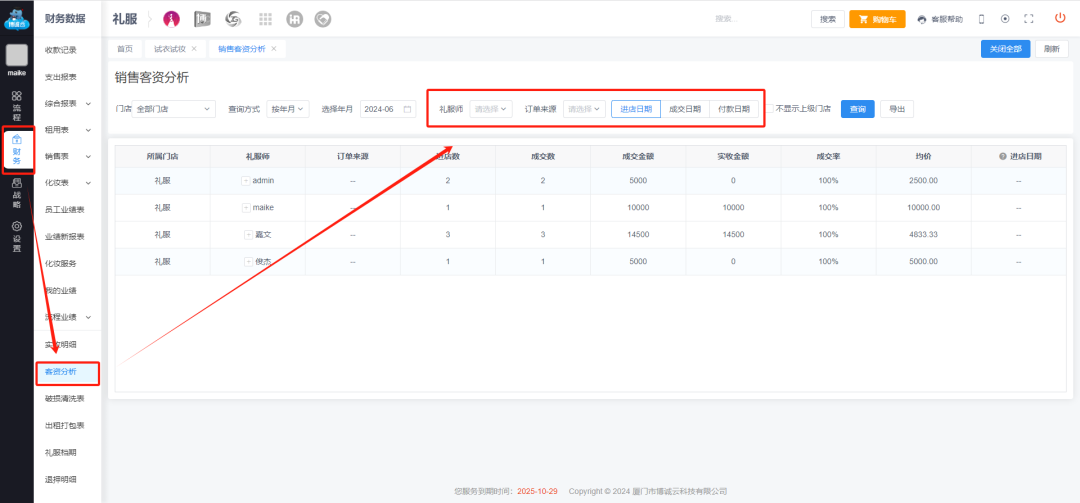Click the mobile phone icon in header
Viewport: 1080px width, 503px height.
982,19
